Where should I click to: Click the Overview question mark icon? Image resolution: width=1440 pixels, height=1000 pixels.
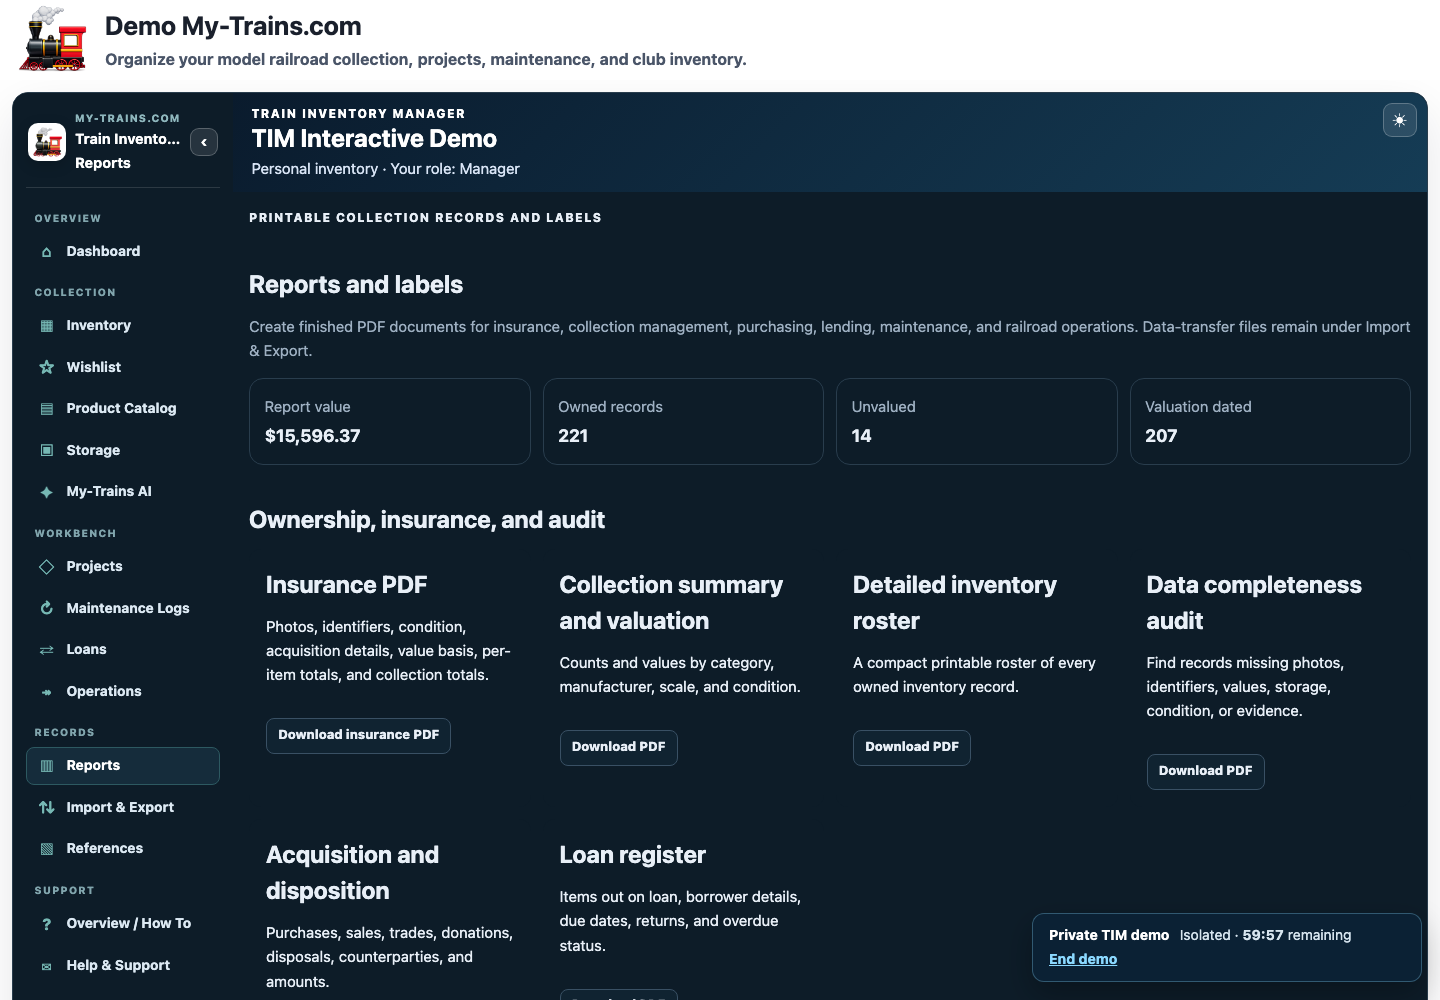pyautogui.click(x=46, y=924)
